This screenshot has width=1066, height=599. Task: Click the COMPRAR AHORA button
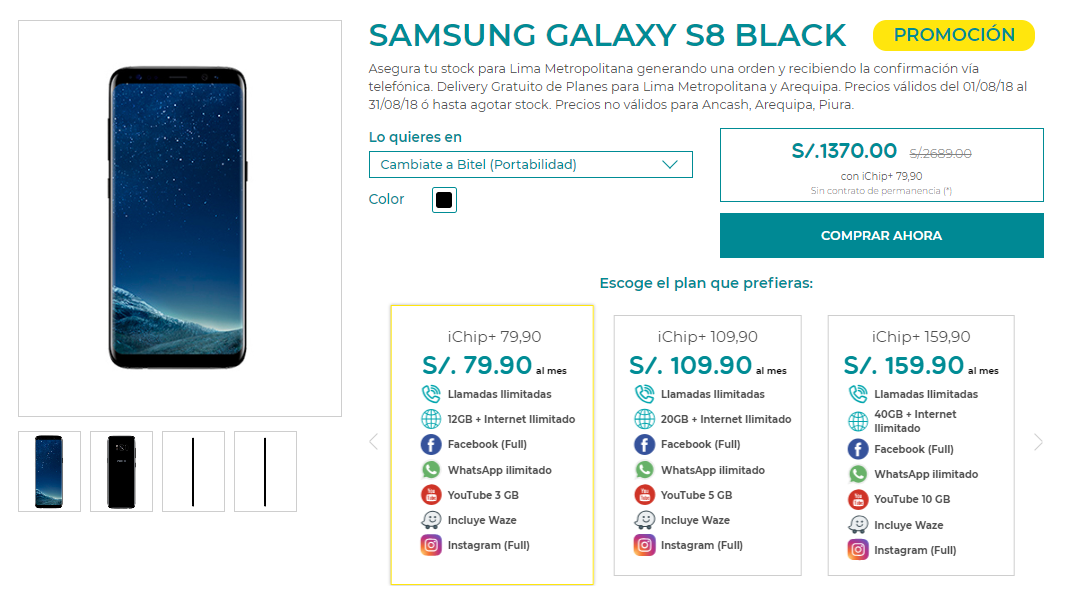882,235
